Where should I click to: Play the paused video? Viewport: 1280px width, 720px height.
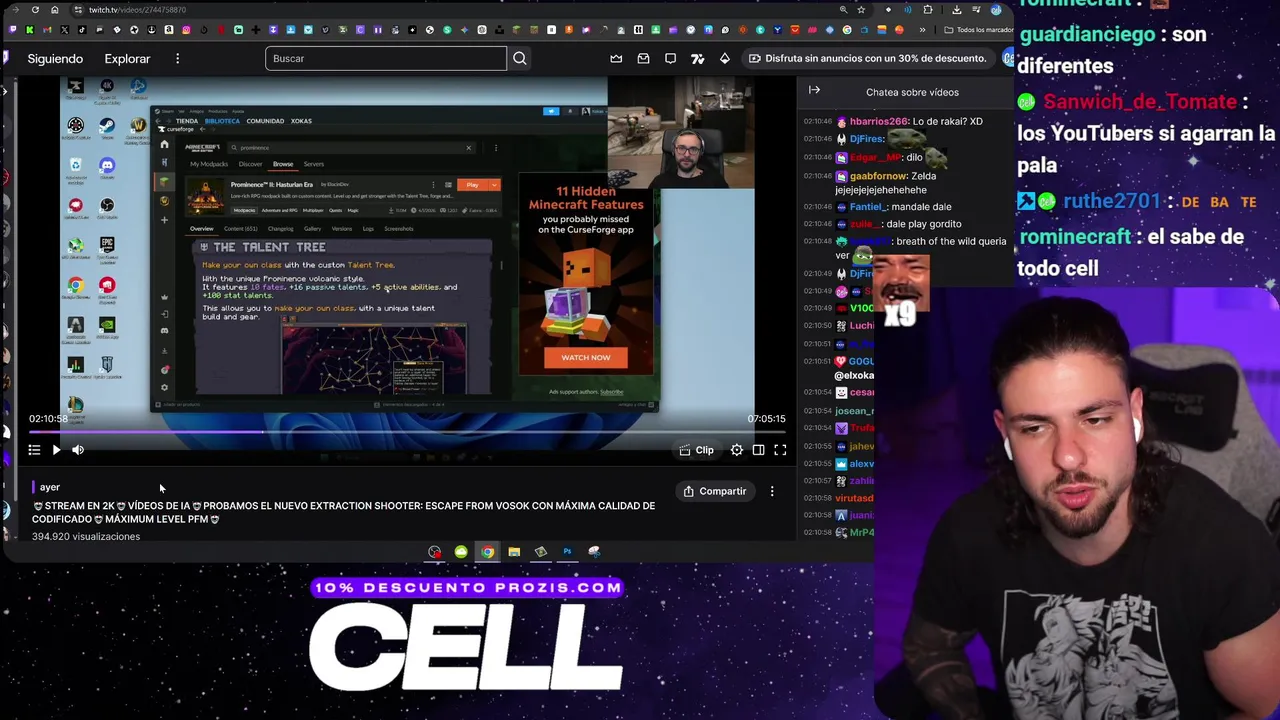(56, 450)
